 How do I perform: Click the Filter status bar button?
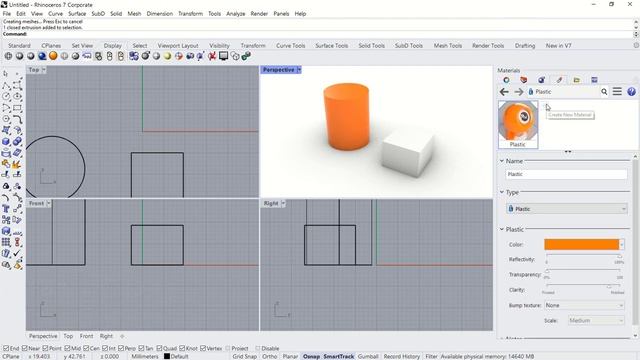coord(431,356)
